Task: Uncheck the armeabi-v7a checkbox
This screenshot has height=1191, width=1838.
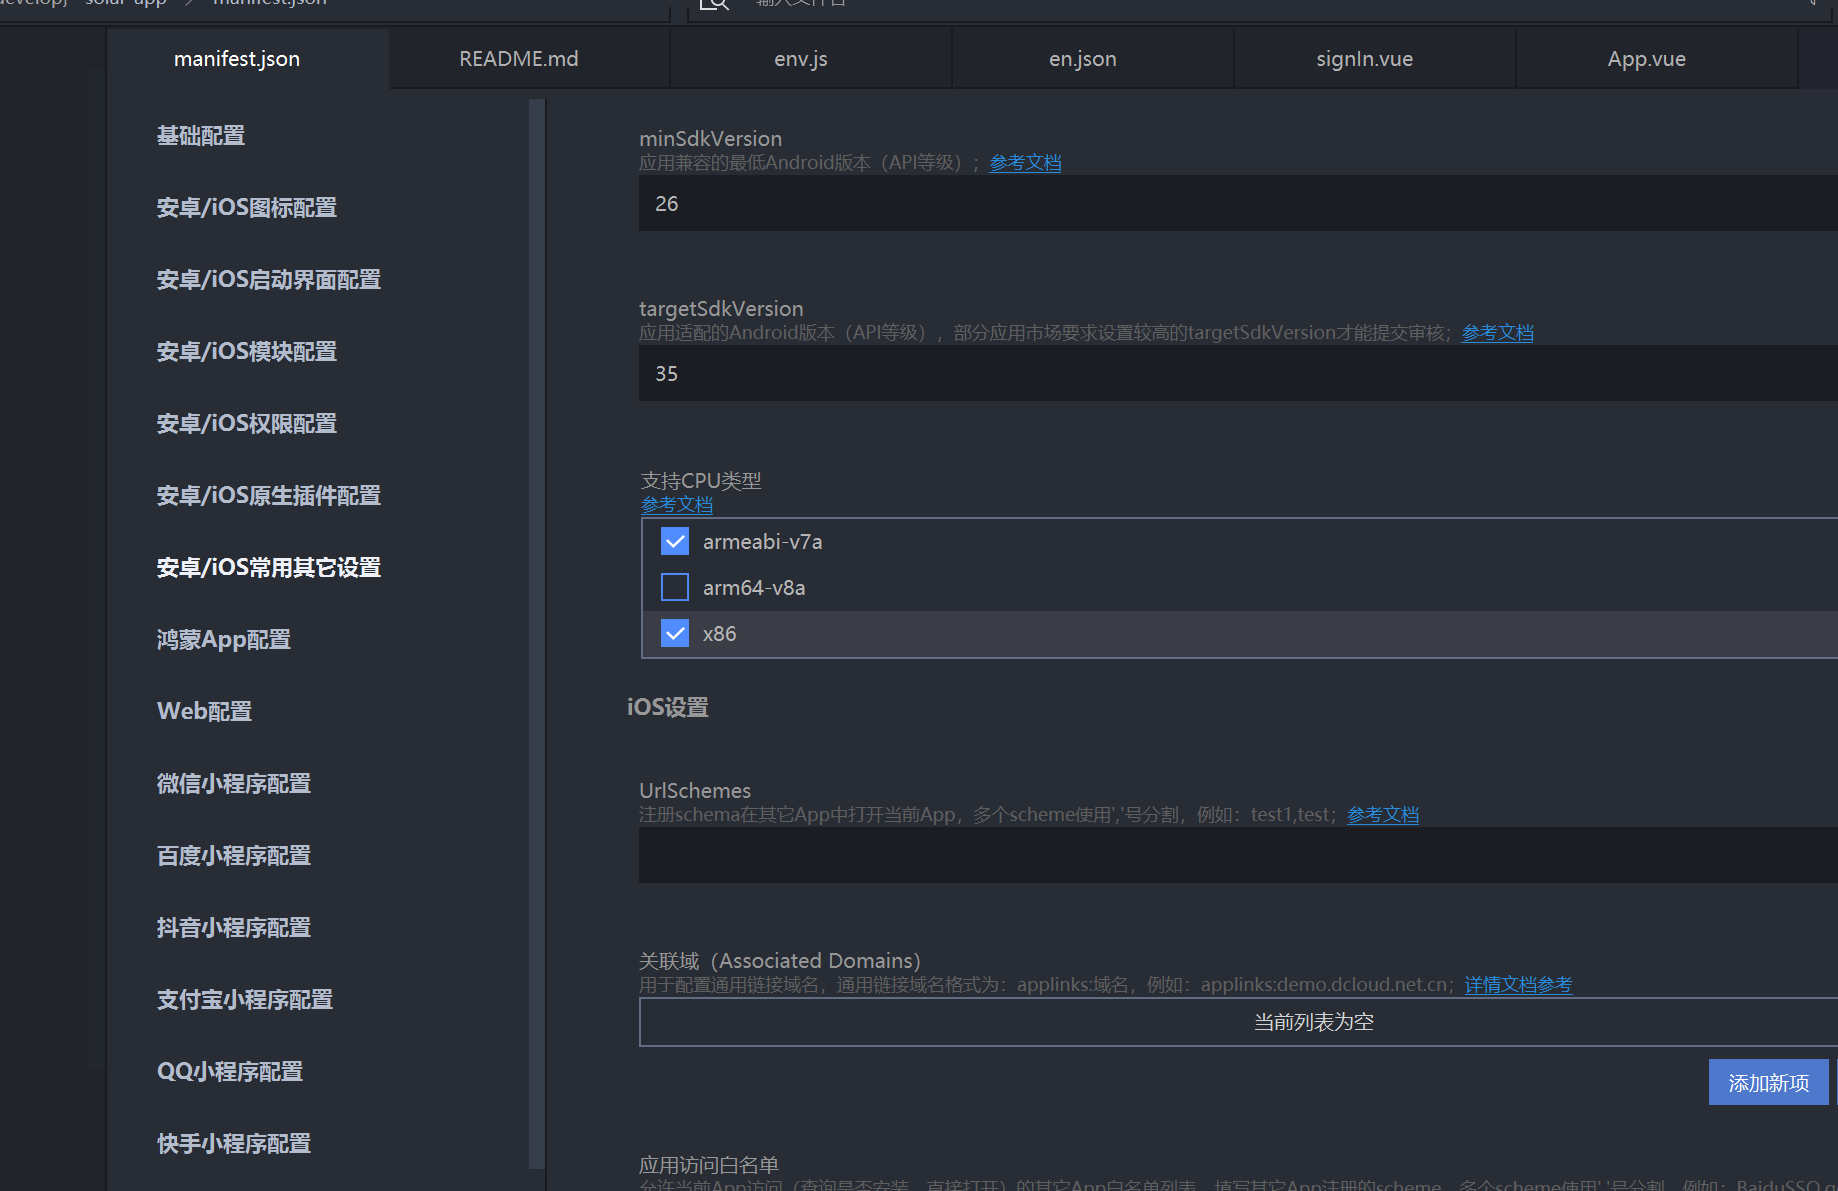Action: [675, 541]
